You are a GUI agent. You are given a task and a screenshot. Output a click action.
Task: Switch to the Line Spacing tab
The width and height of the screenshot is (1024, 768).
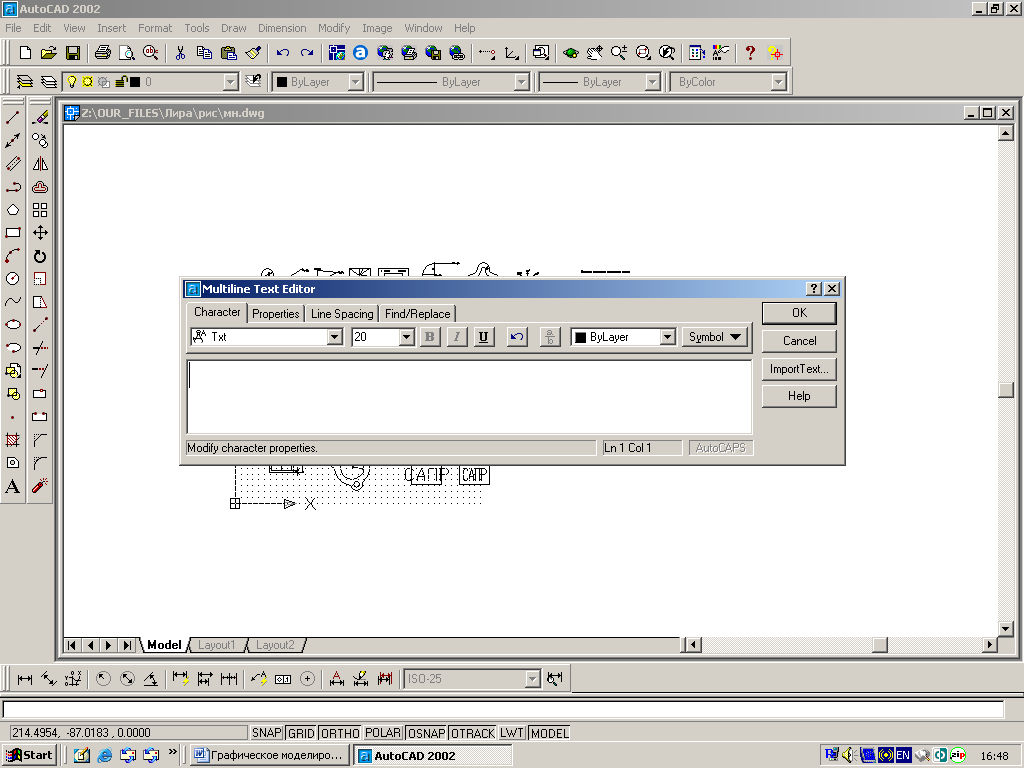(342, 314)
